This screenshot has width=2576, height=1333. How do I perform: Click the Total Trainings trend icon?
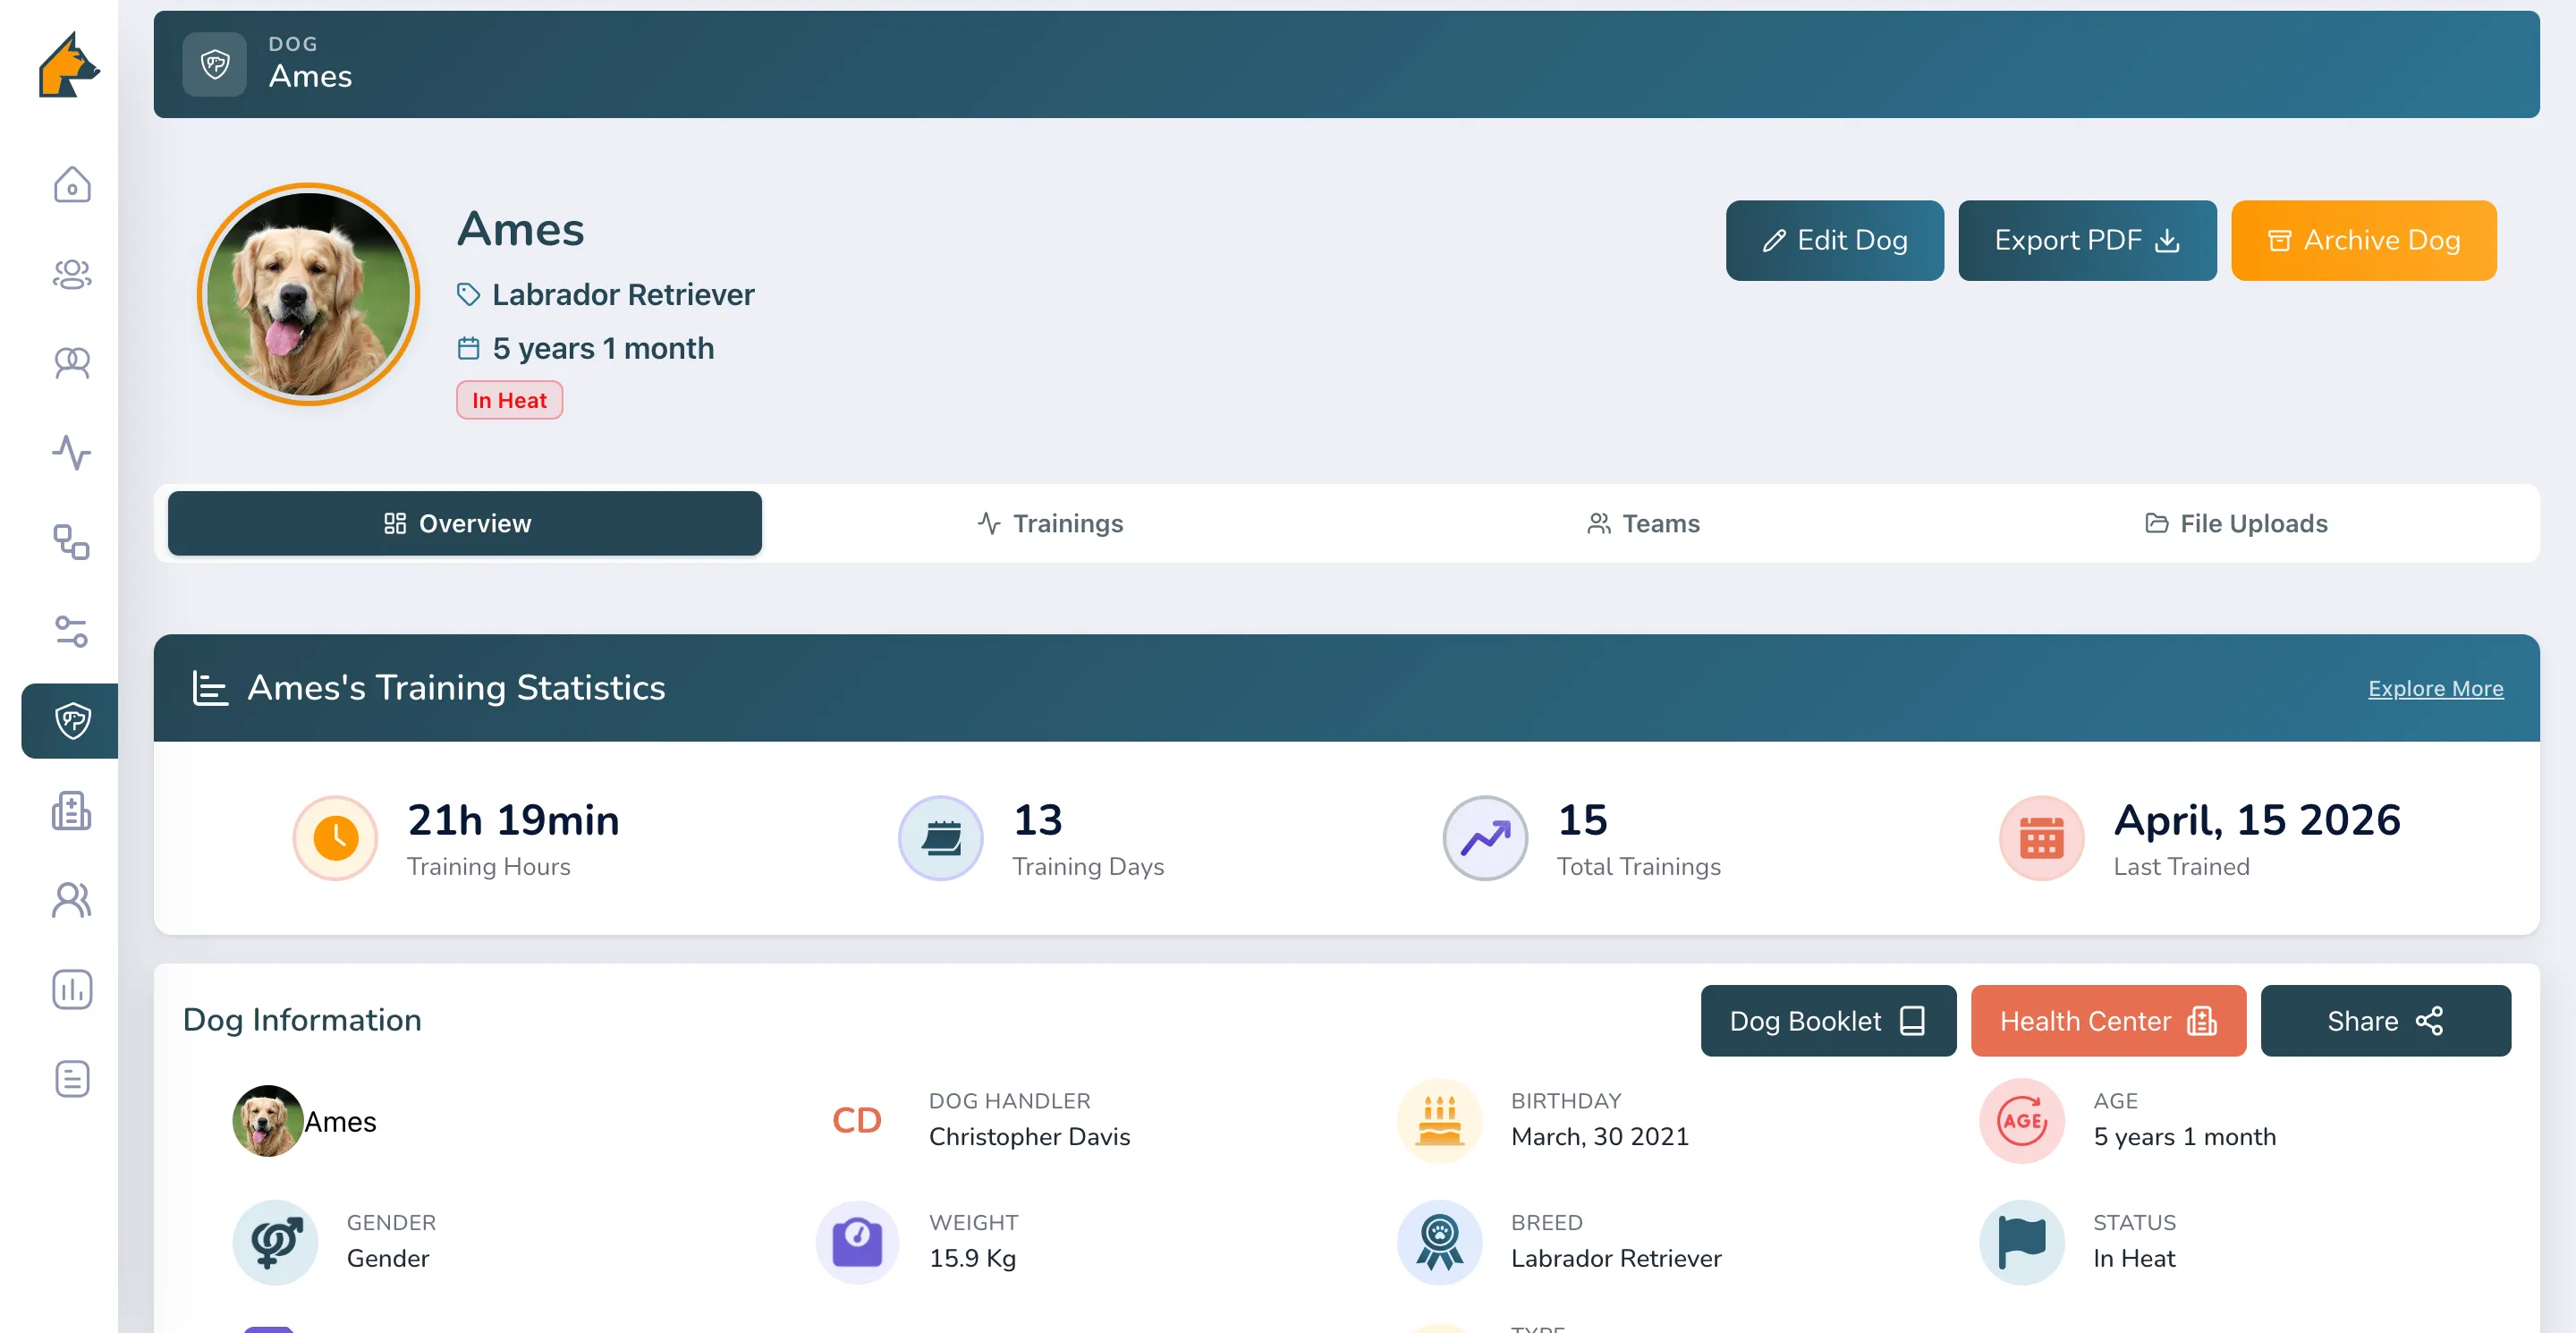(x=1485, y=838)
